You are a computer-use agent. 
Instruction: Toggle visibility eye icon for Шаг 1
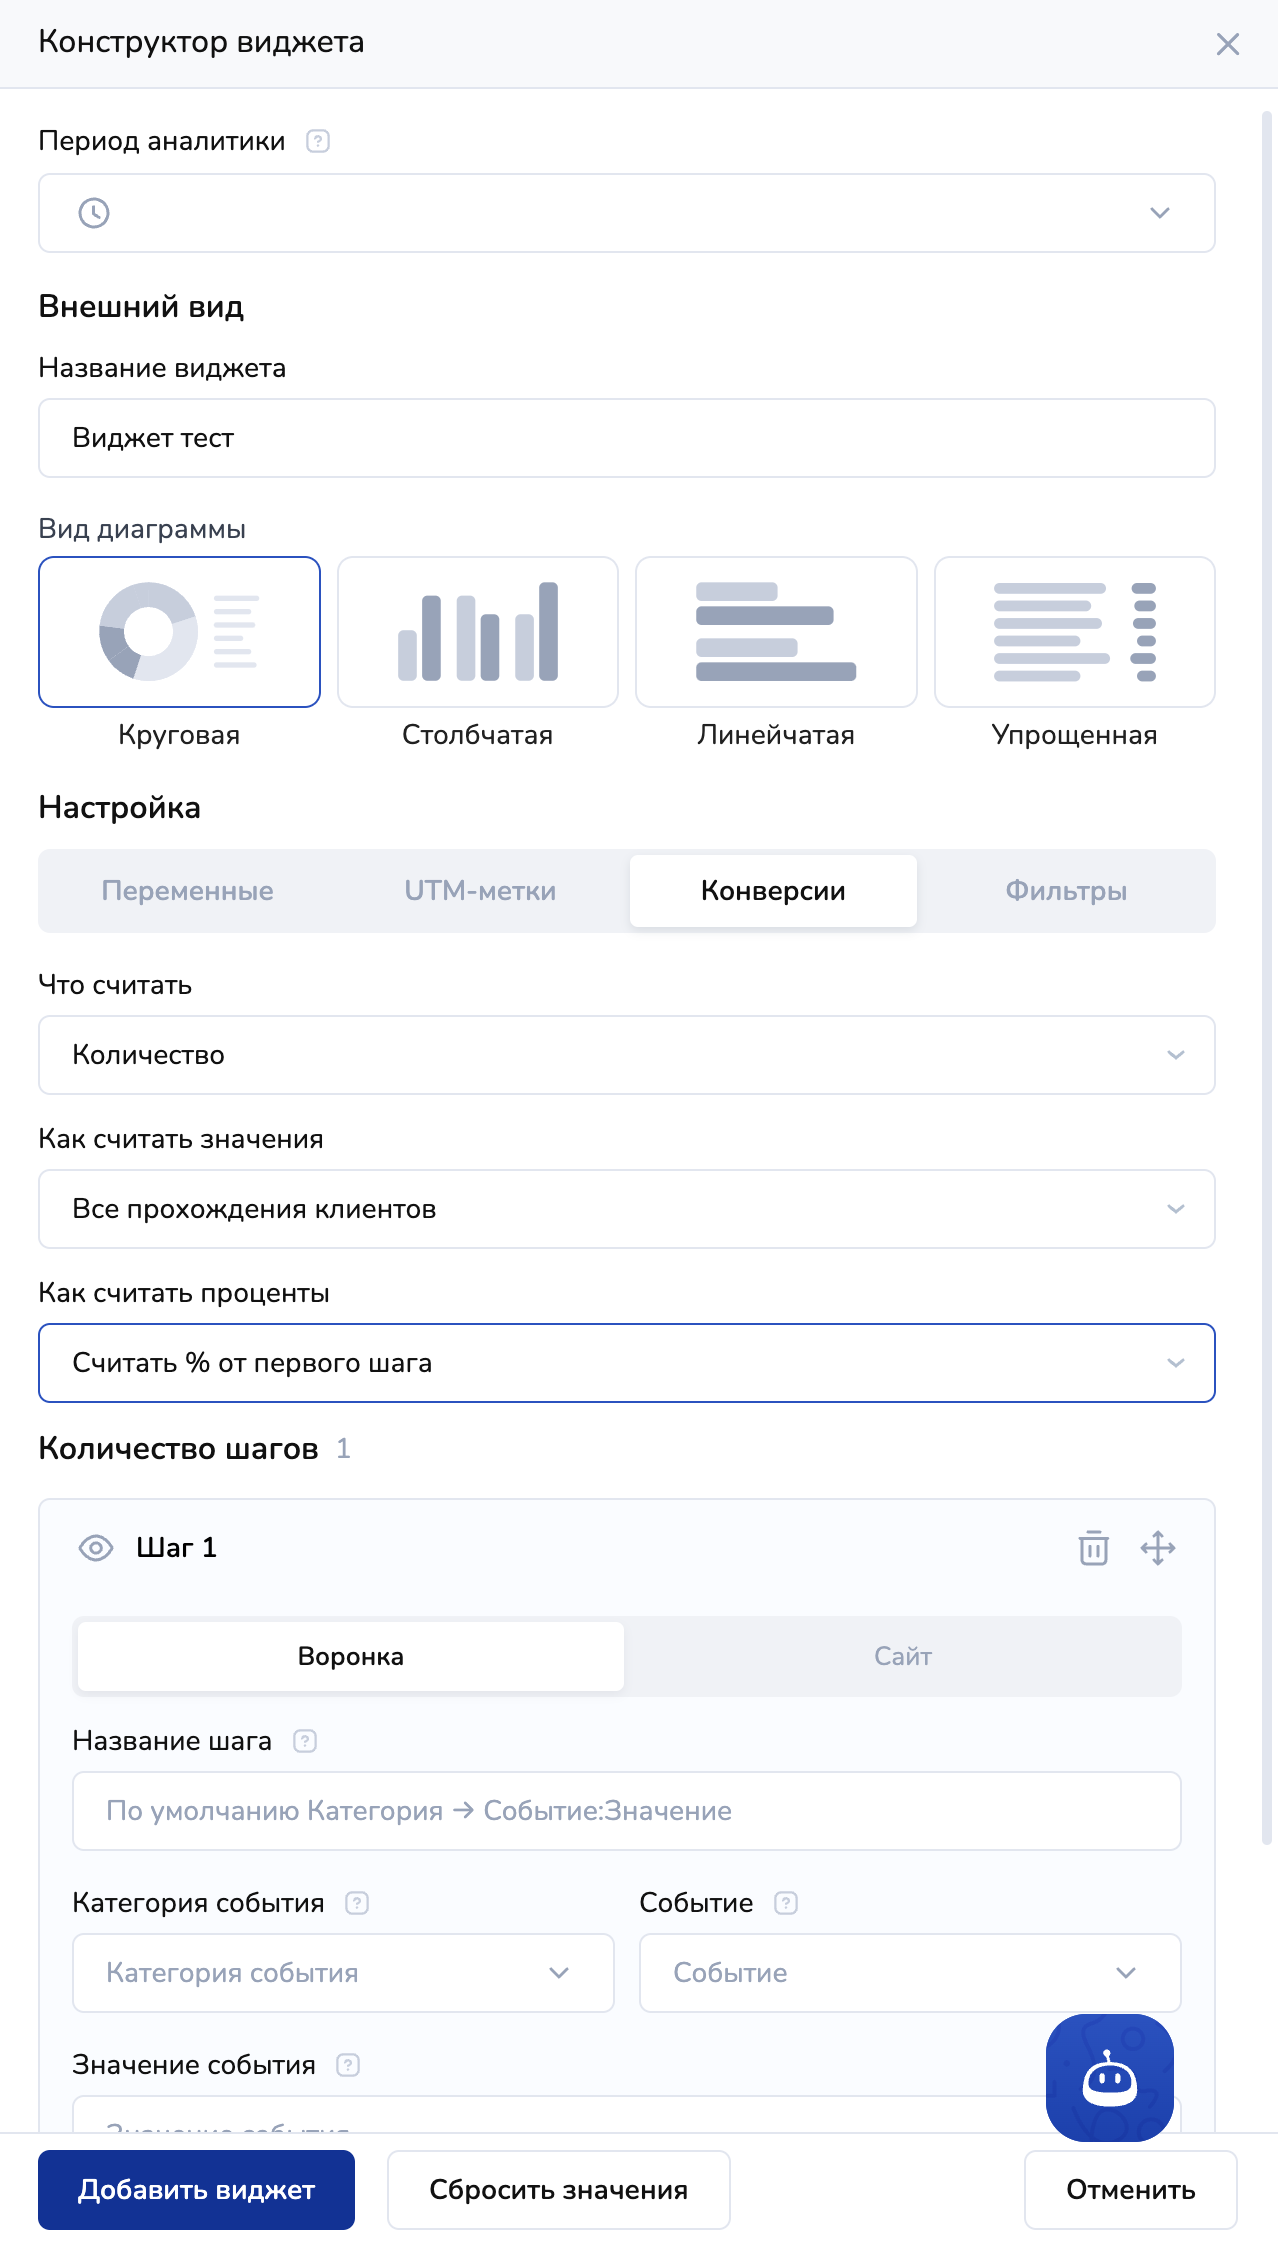pyautogui.click(x=96, y=1548)
